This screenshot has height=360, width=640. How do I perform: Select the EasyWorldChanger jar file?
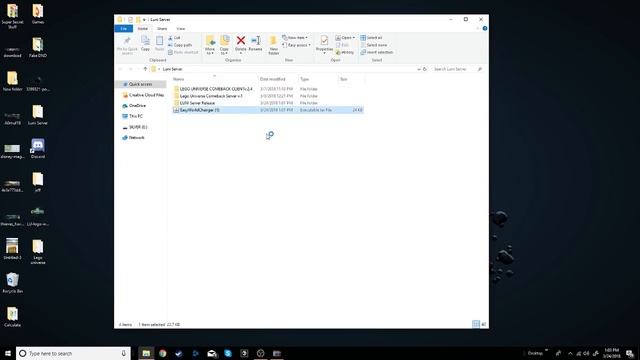click(x=268, y=110)
